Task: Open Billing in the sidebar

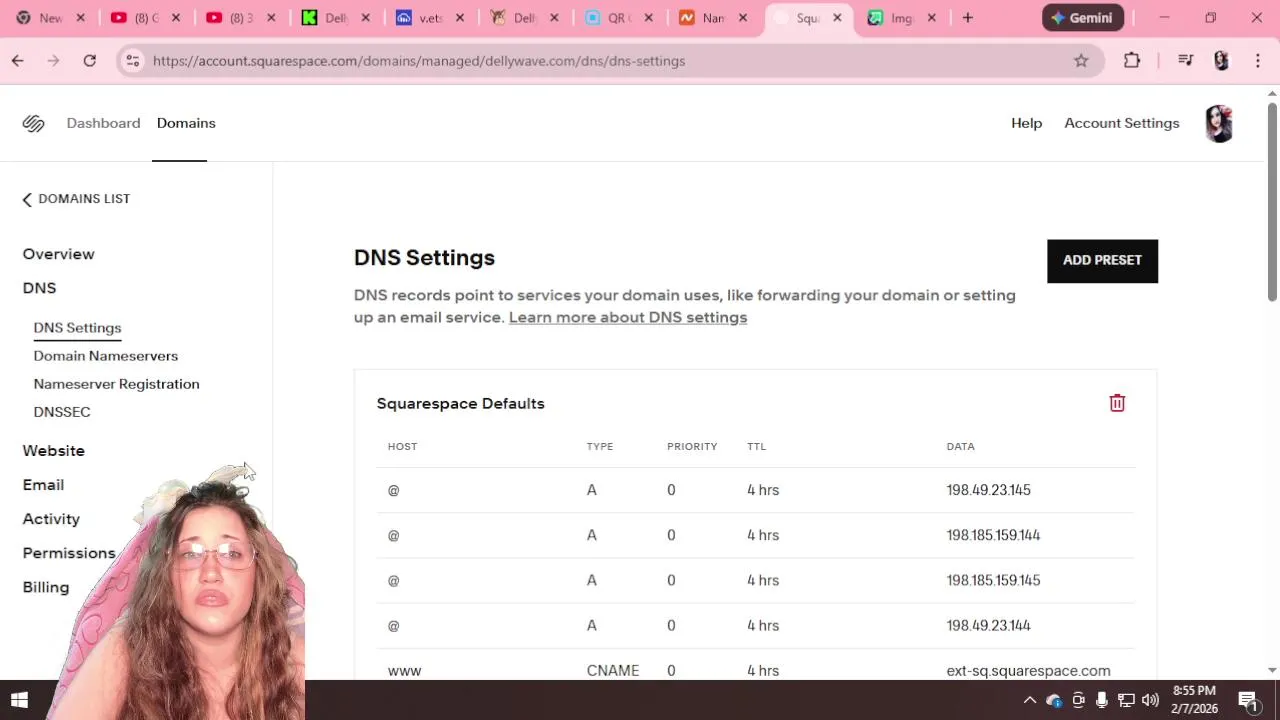Action: point(46,587)
